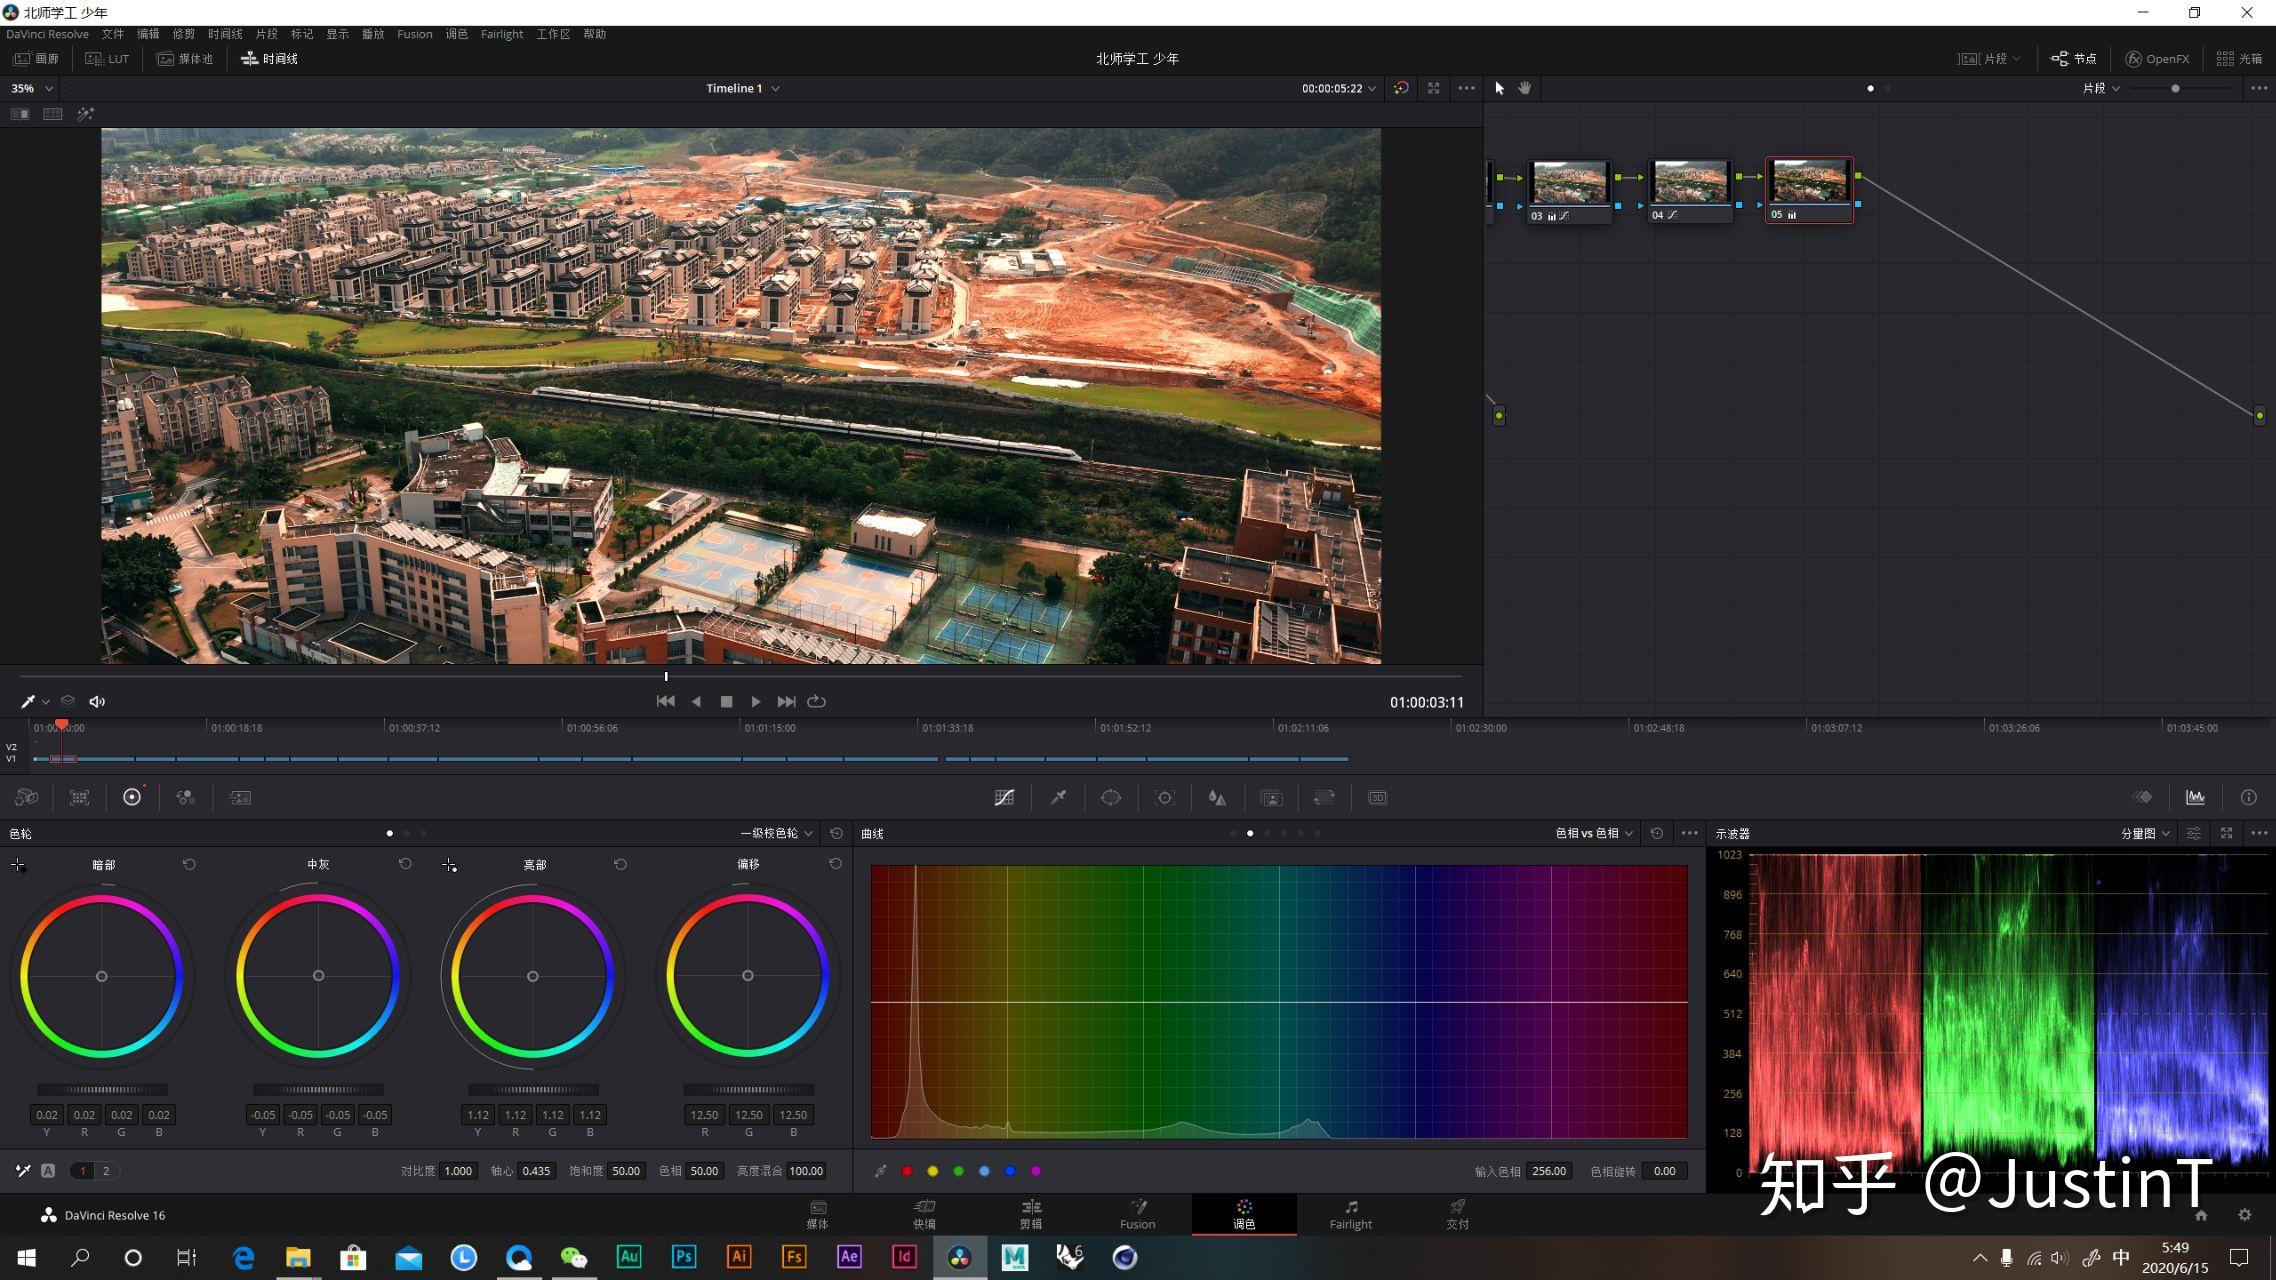Open the Tracker palette icon
2276x1280 pixels.
[1165, 797]
